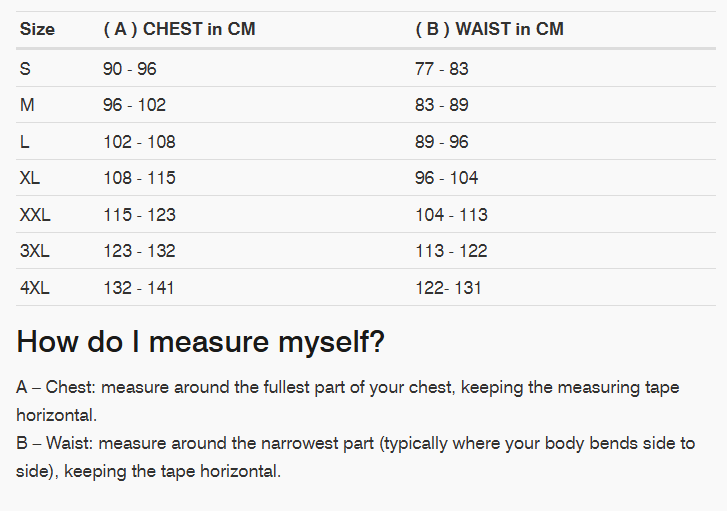Click chest value 90 - 96
This screenshot has height=511, width=727.
click(130, 69)
